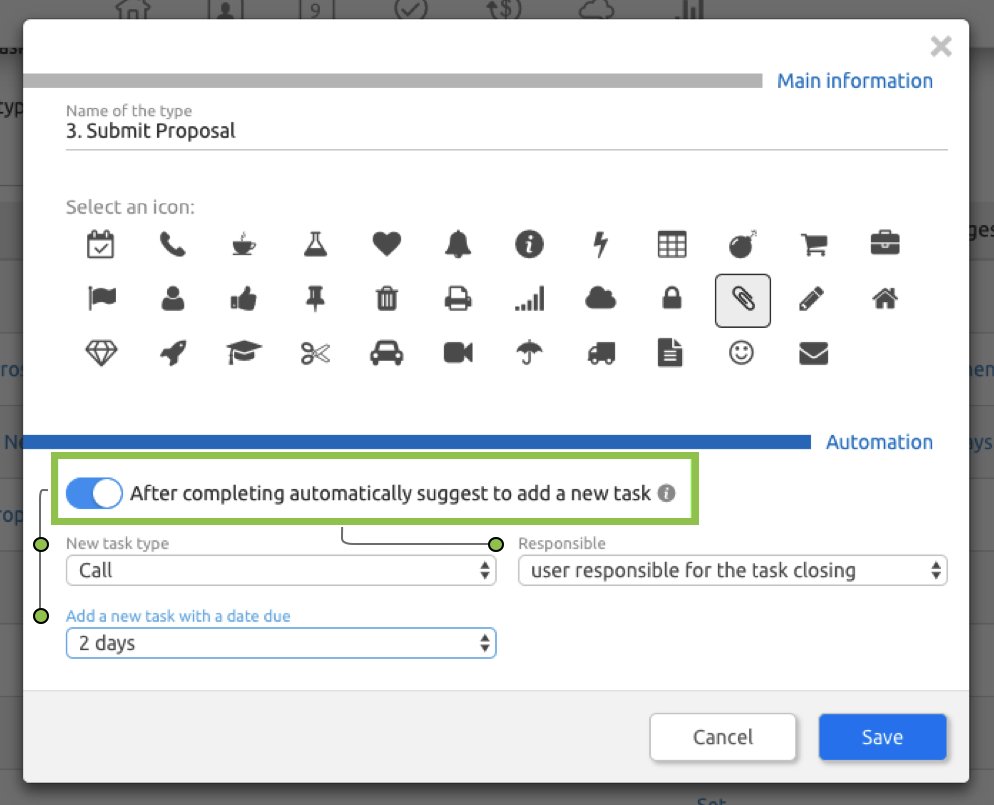Select the scissors icon
The image size is (994, 805).
click(x=315, y=354)
